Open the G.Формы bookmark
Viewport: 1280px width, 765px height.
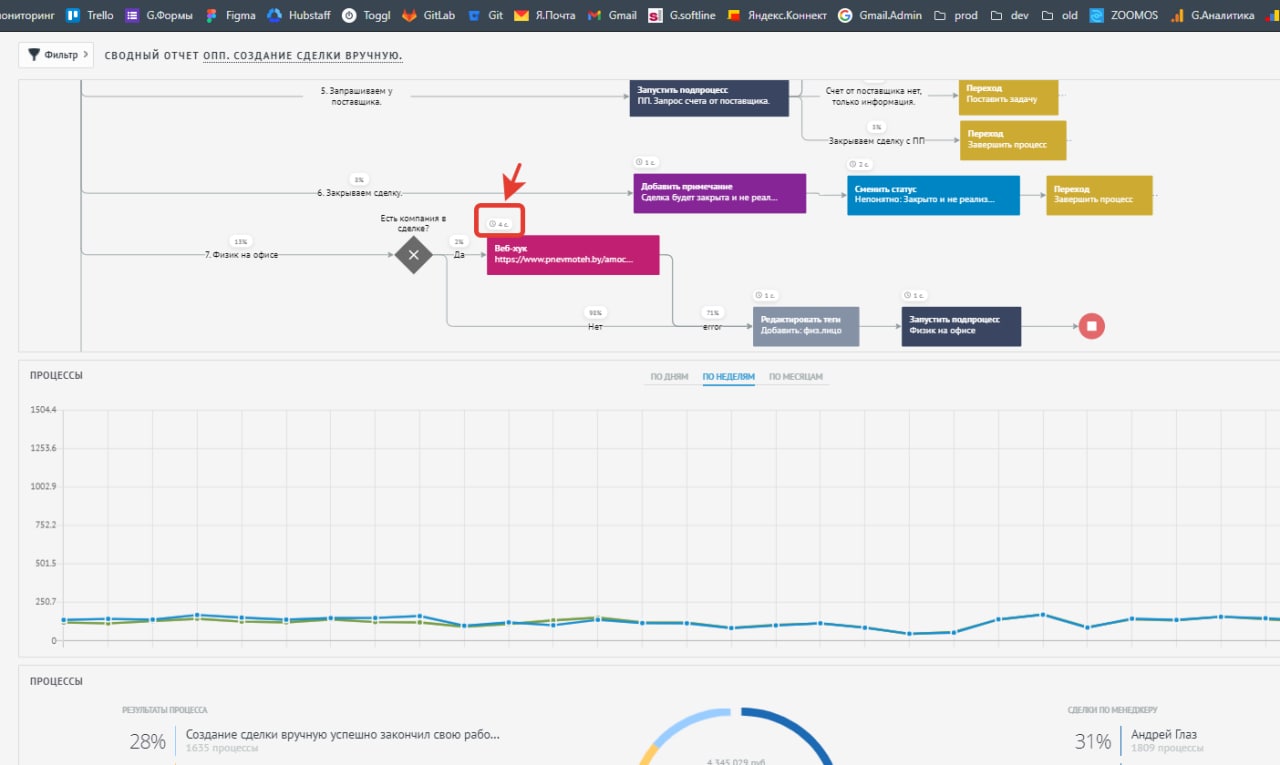(158, 15)
